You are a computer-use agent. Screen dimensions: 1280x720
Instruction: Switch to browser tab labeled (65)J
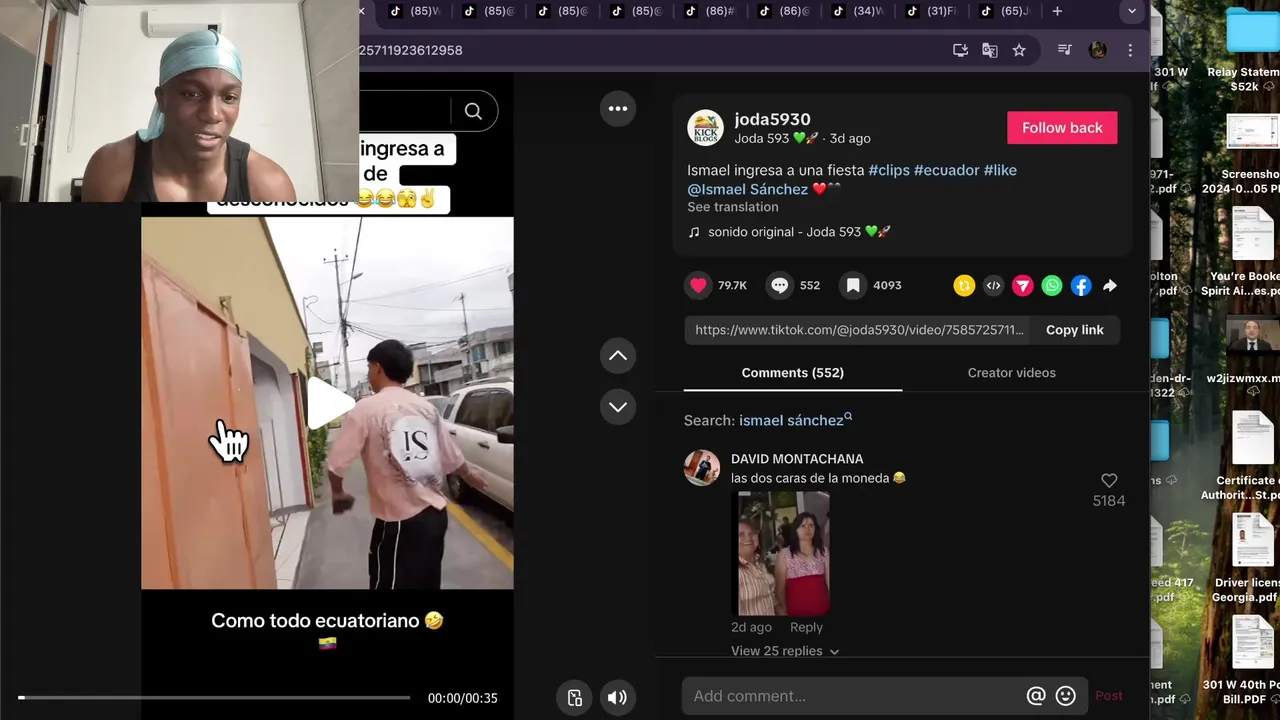1005,11
